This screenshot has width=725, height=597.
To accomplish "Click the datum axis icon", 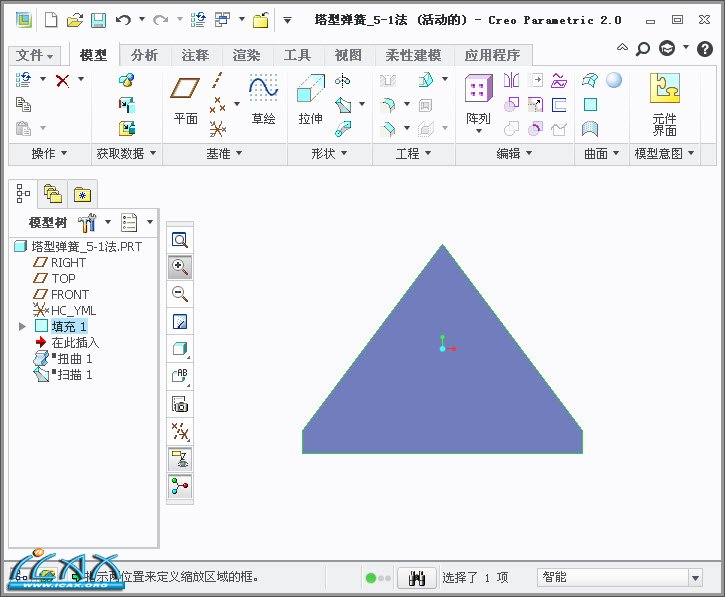I will [217, 80].
